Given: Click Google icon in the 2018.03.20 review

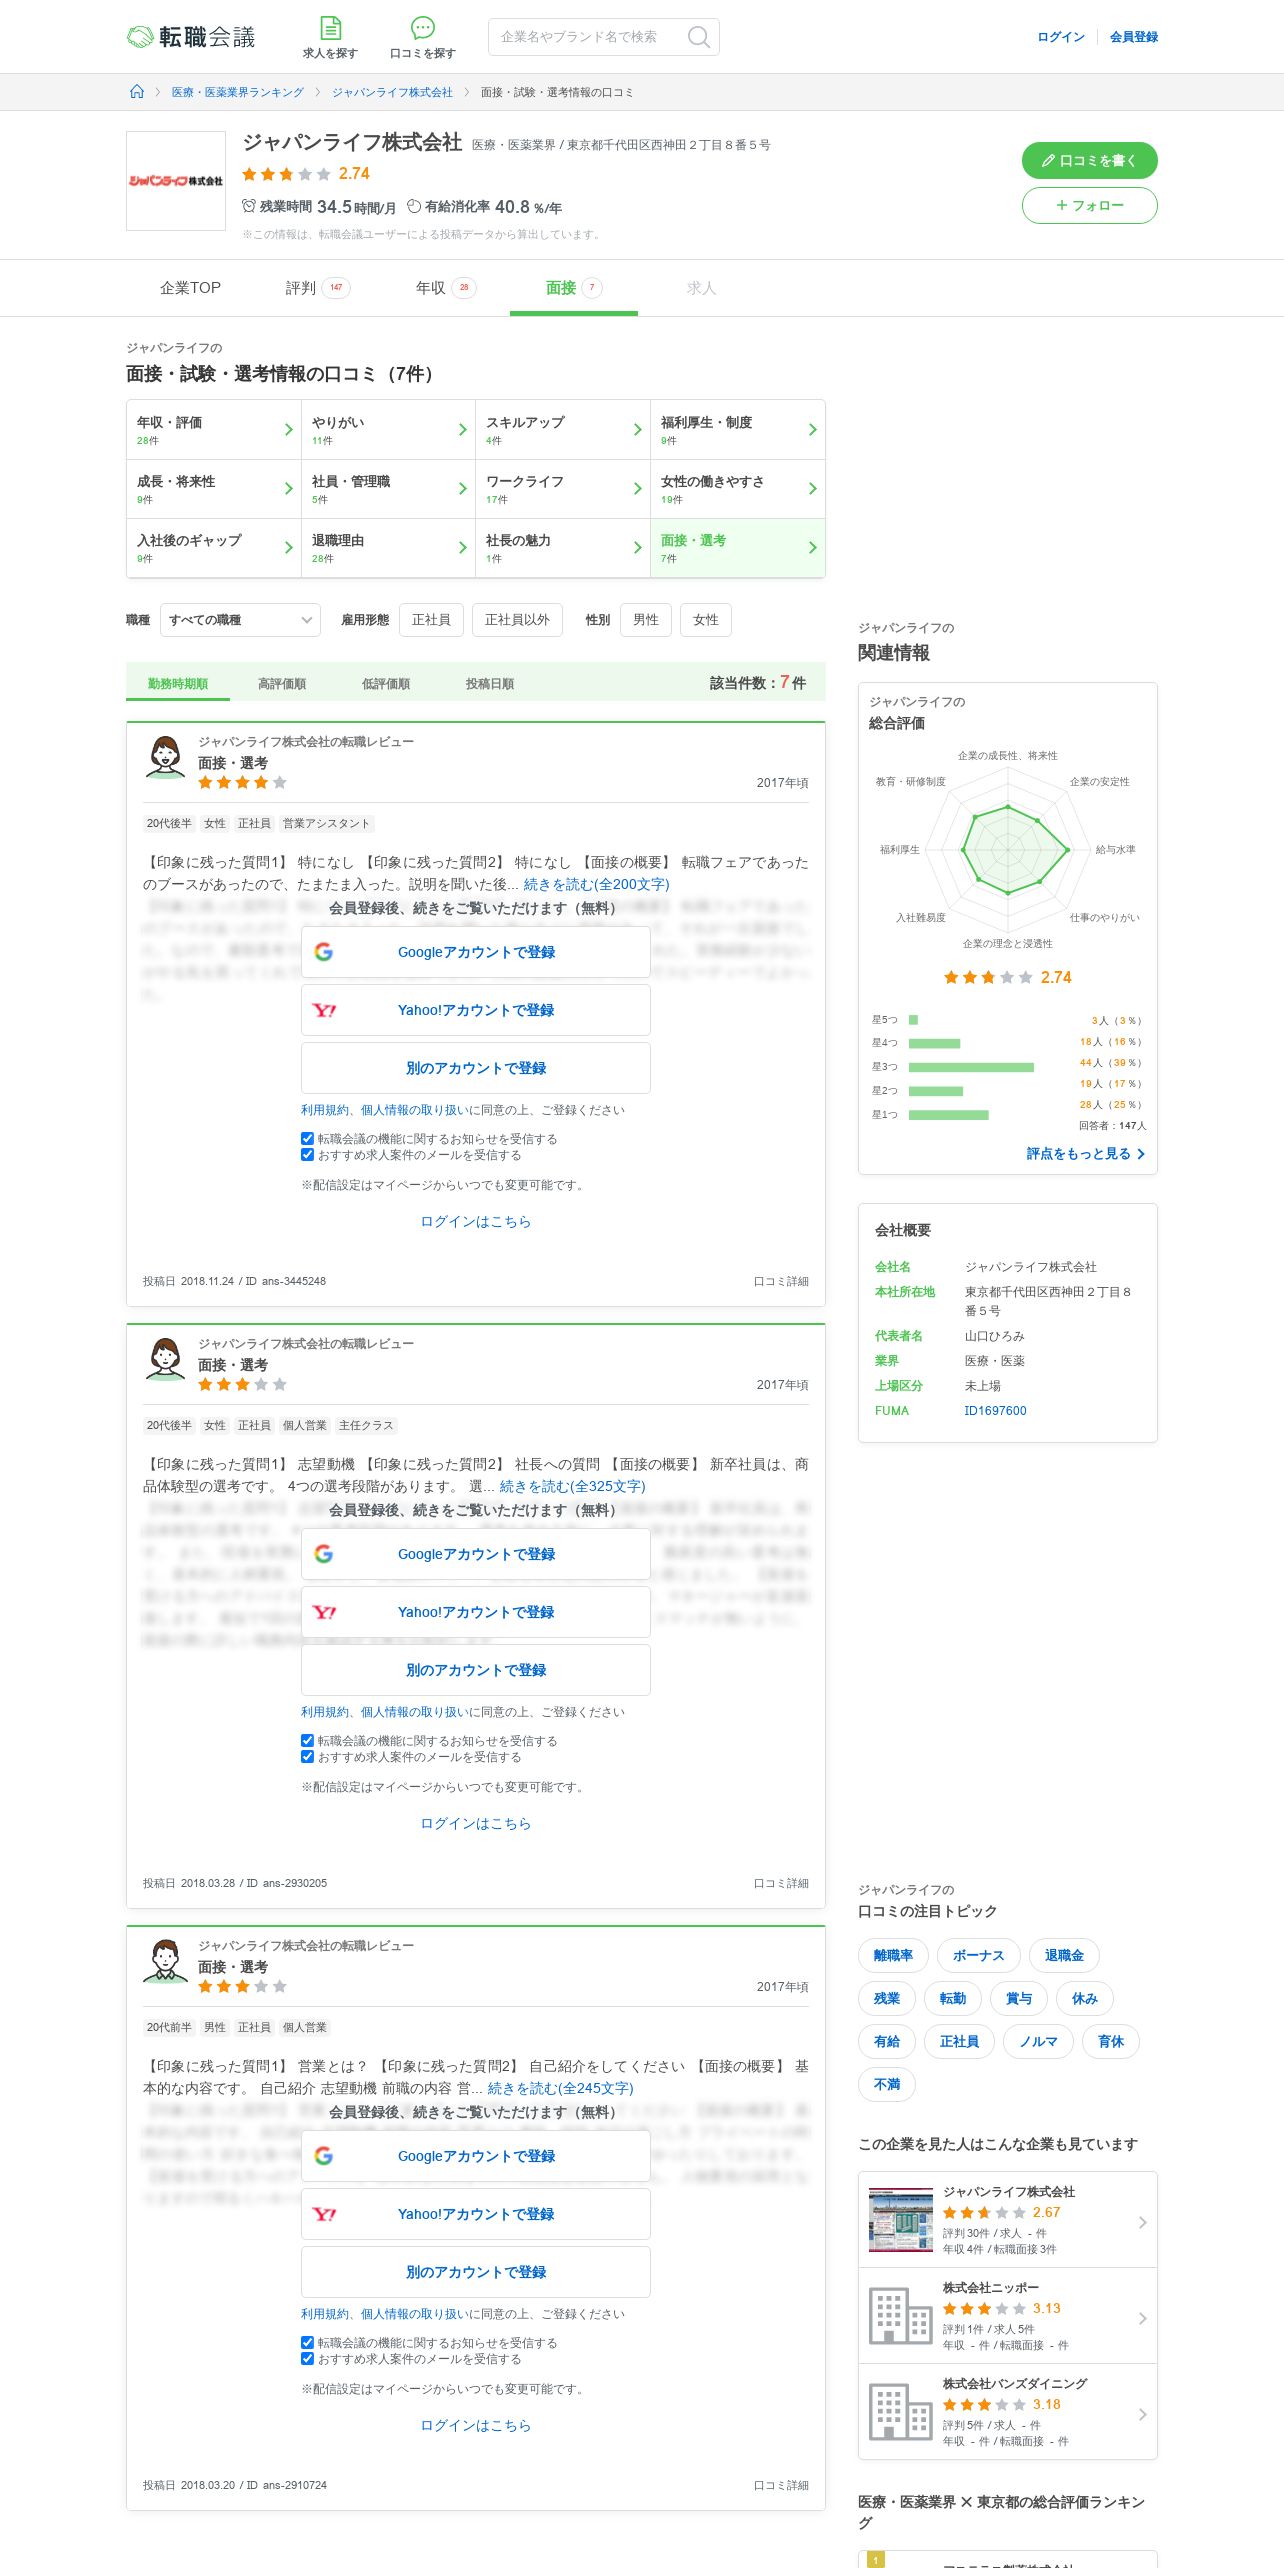Looking at the screenshot, I should pos(323,2156).
